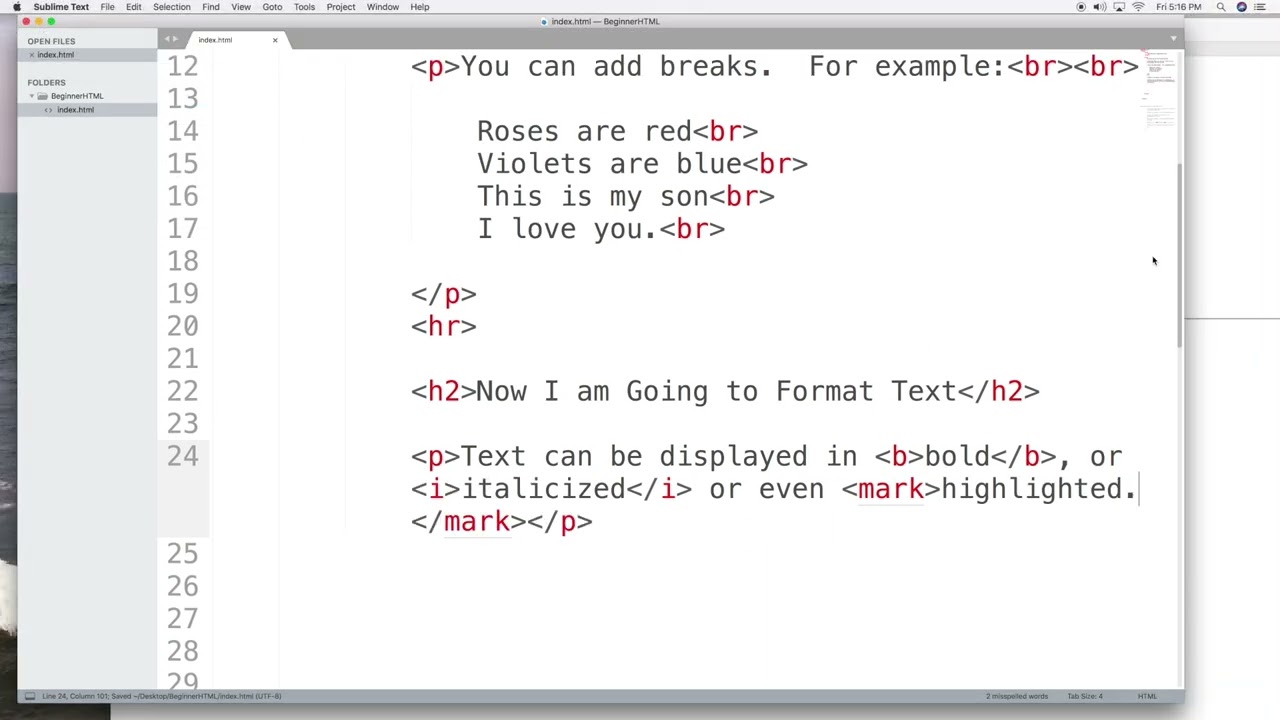The height and width of the screenshot is (720, 1280).
Task: Open the Wi-Fi menu bar icon
Action: [1138, 7]
